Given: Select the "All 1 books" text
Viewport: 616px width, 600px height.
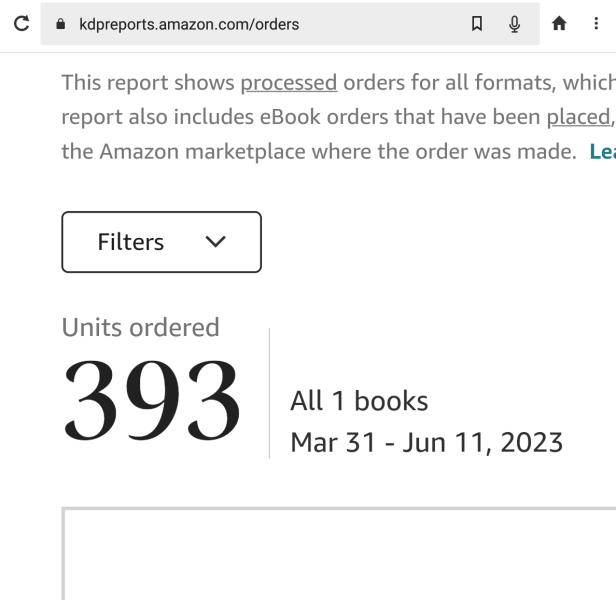Looking at the screenshot, I should [359, 401].
